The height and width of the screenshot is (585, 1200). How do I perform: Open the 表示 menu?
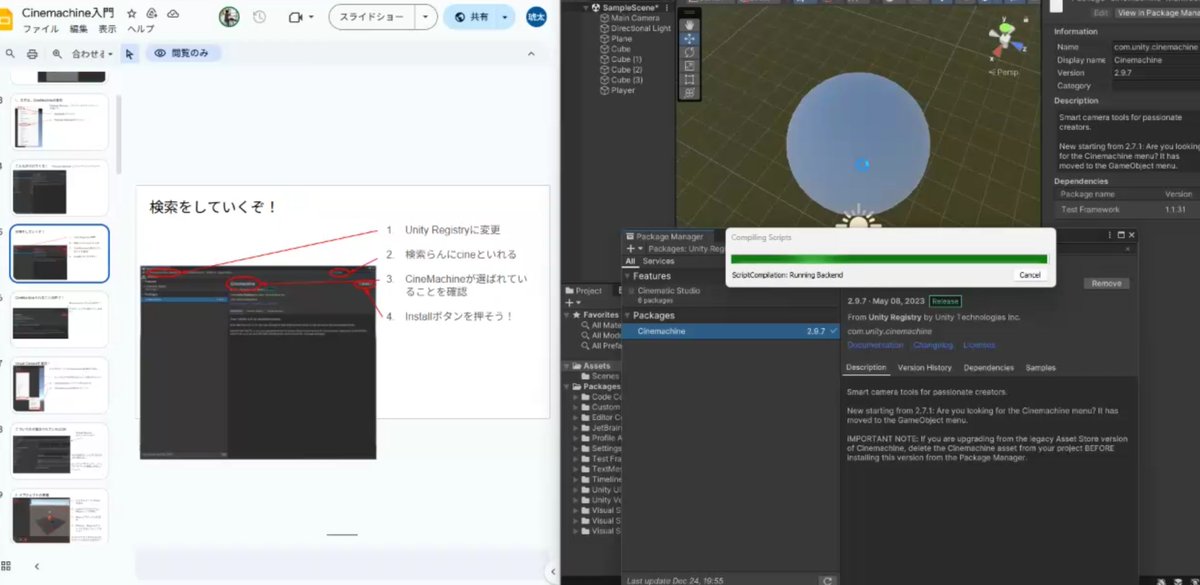(108, 29)
